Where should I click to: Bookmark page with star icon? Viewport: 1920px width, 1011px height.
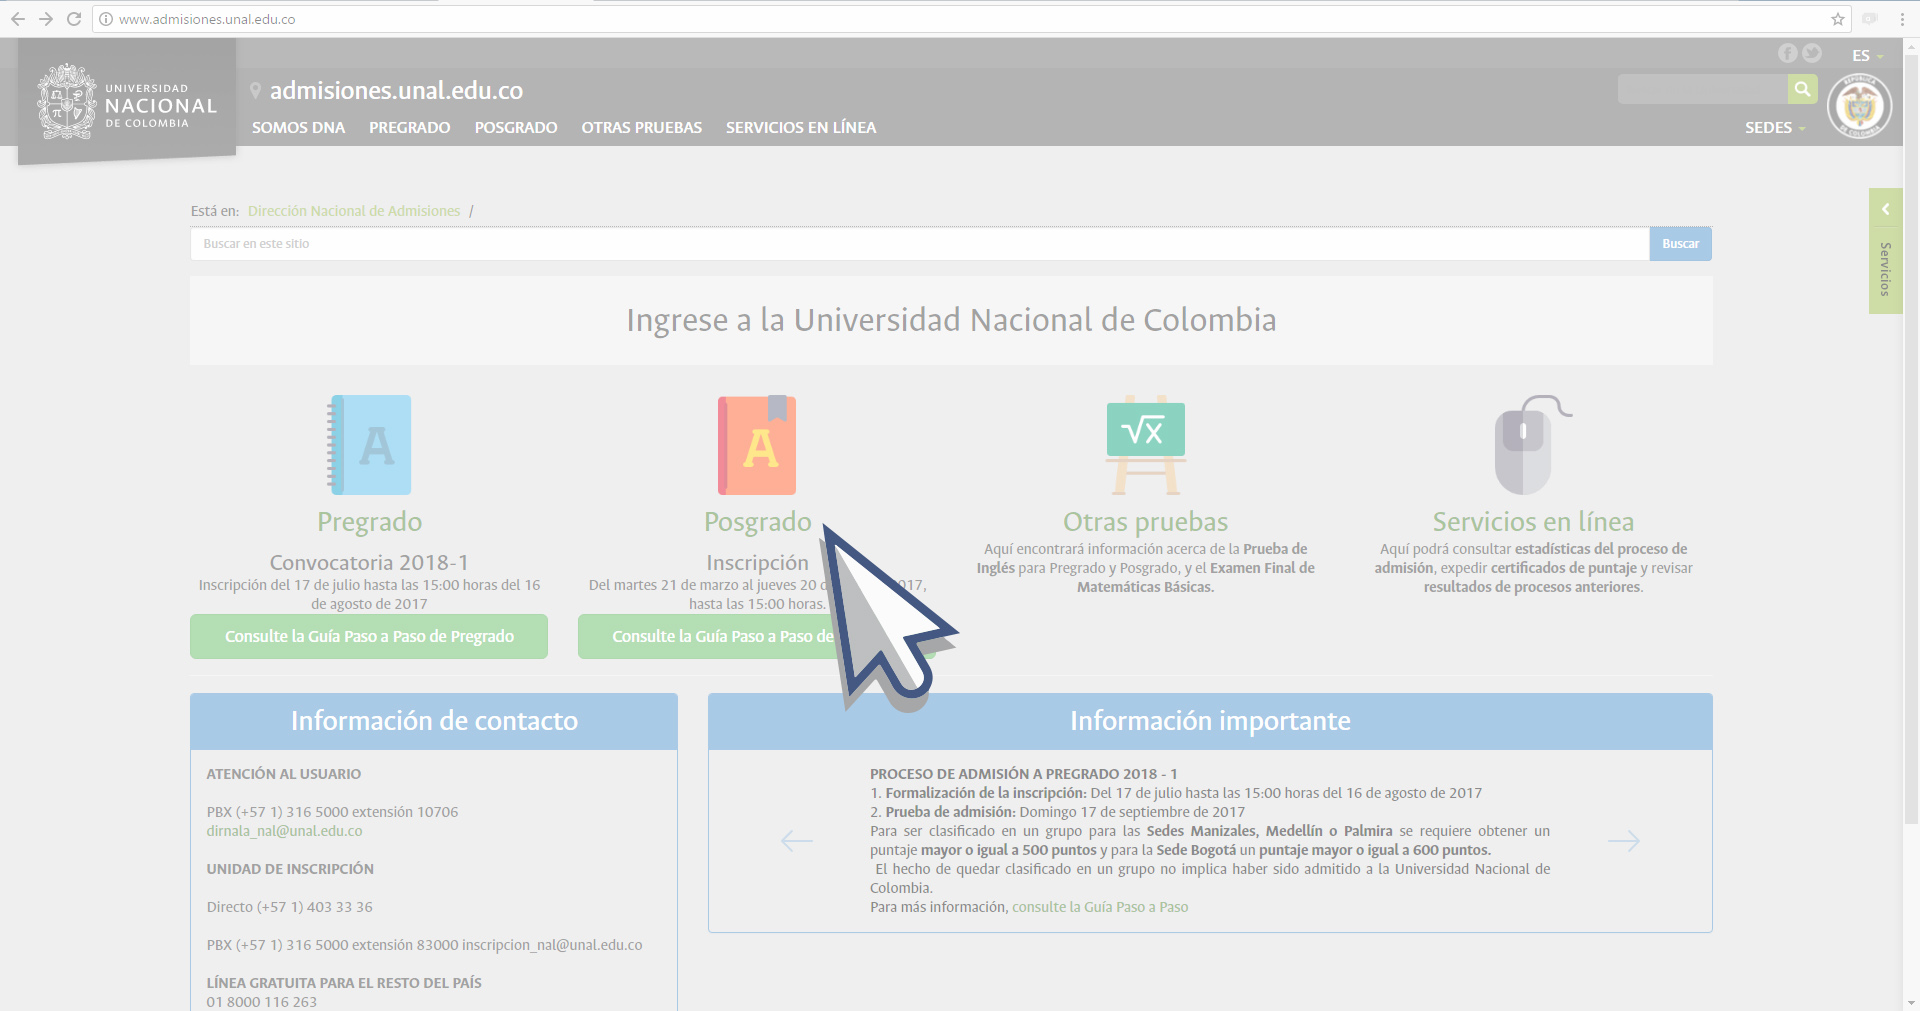1838,19
